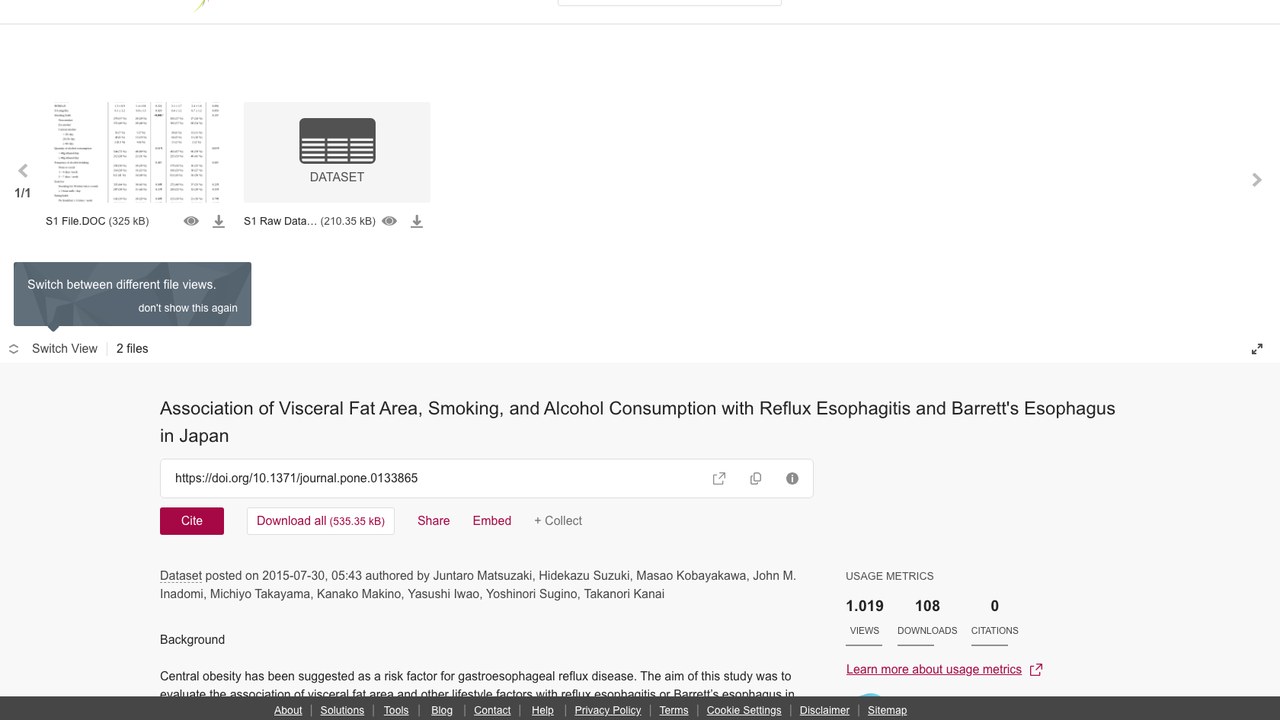This screenshot has height=720, width=1280.
Task: Open the About footer link
Action: coord(288,710)
